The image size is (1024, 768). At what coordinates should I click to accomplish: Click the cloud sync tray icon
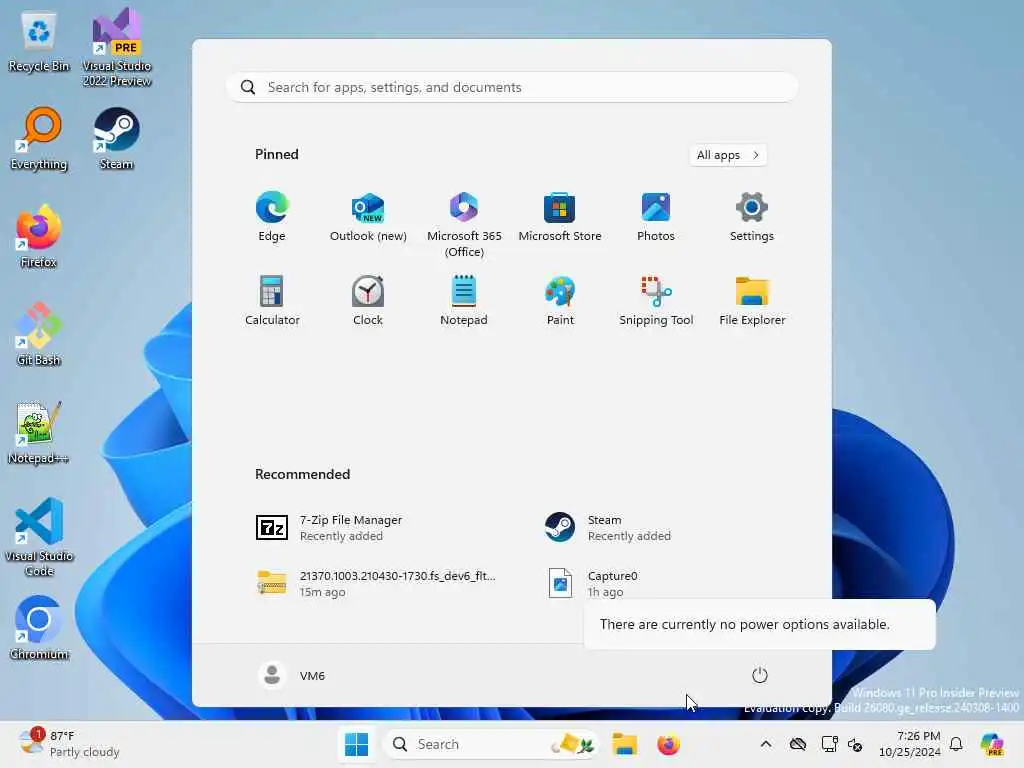797,744
